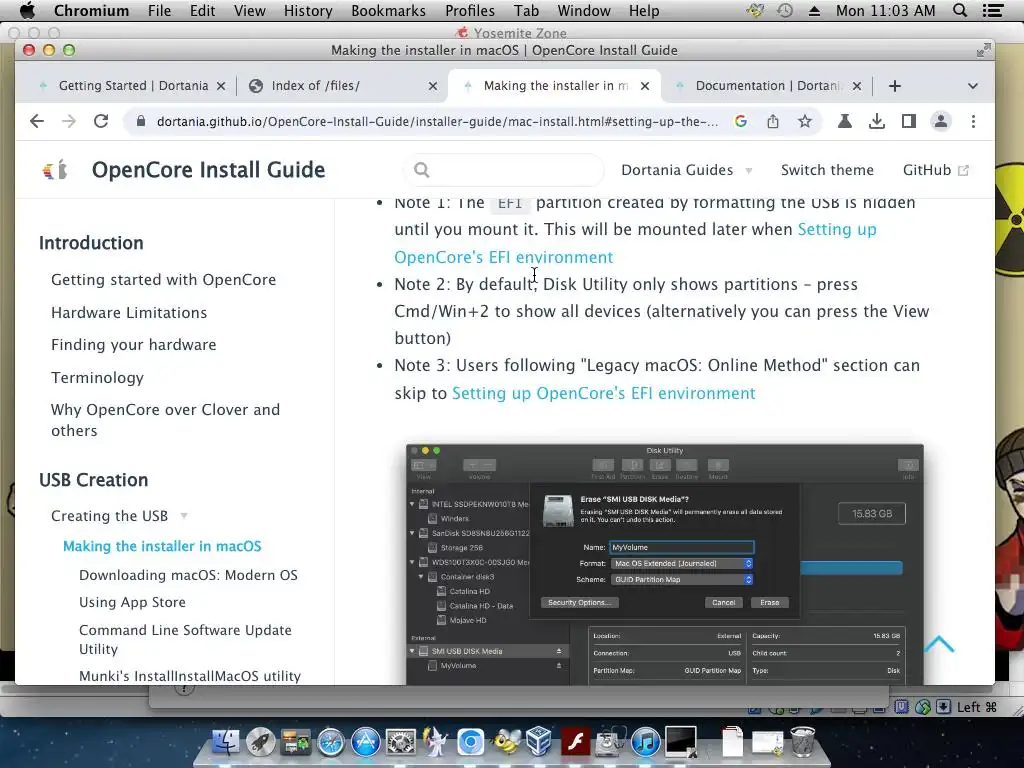Toggle Switch theme in header
The image size is (1024, 768).
coord(827,170)
